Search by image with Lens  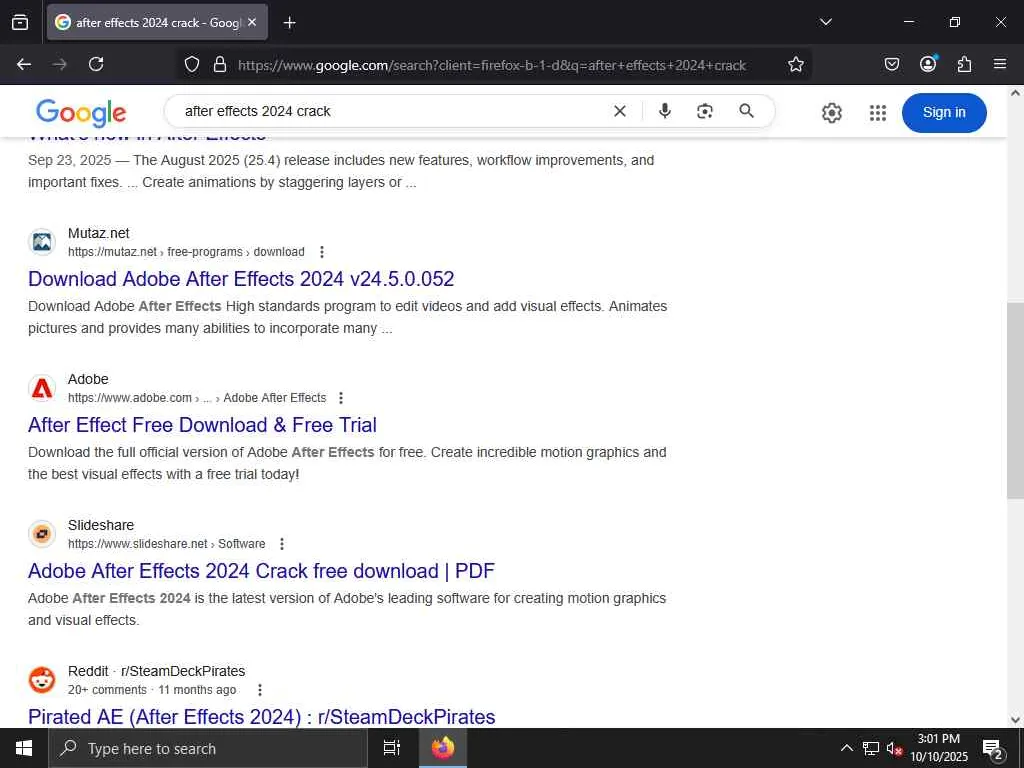tap(705, 111)
